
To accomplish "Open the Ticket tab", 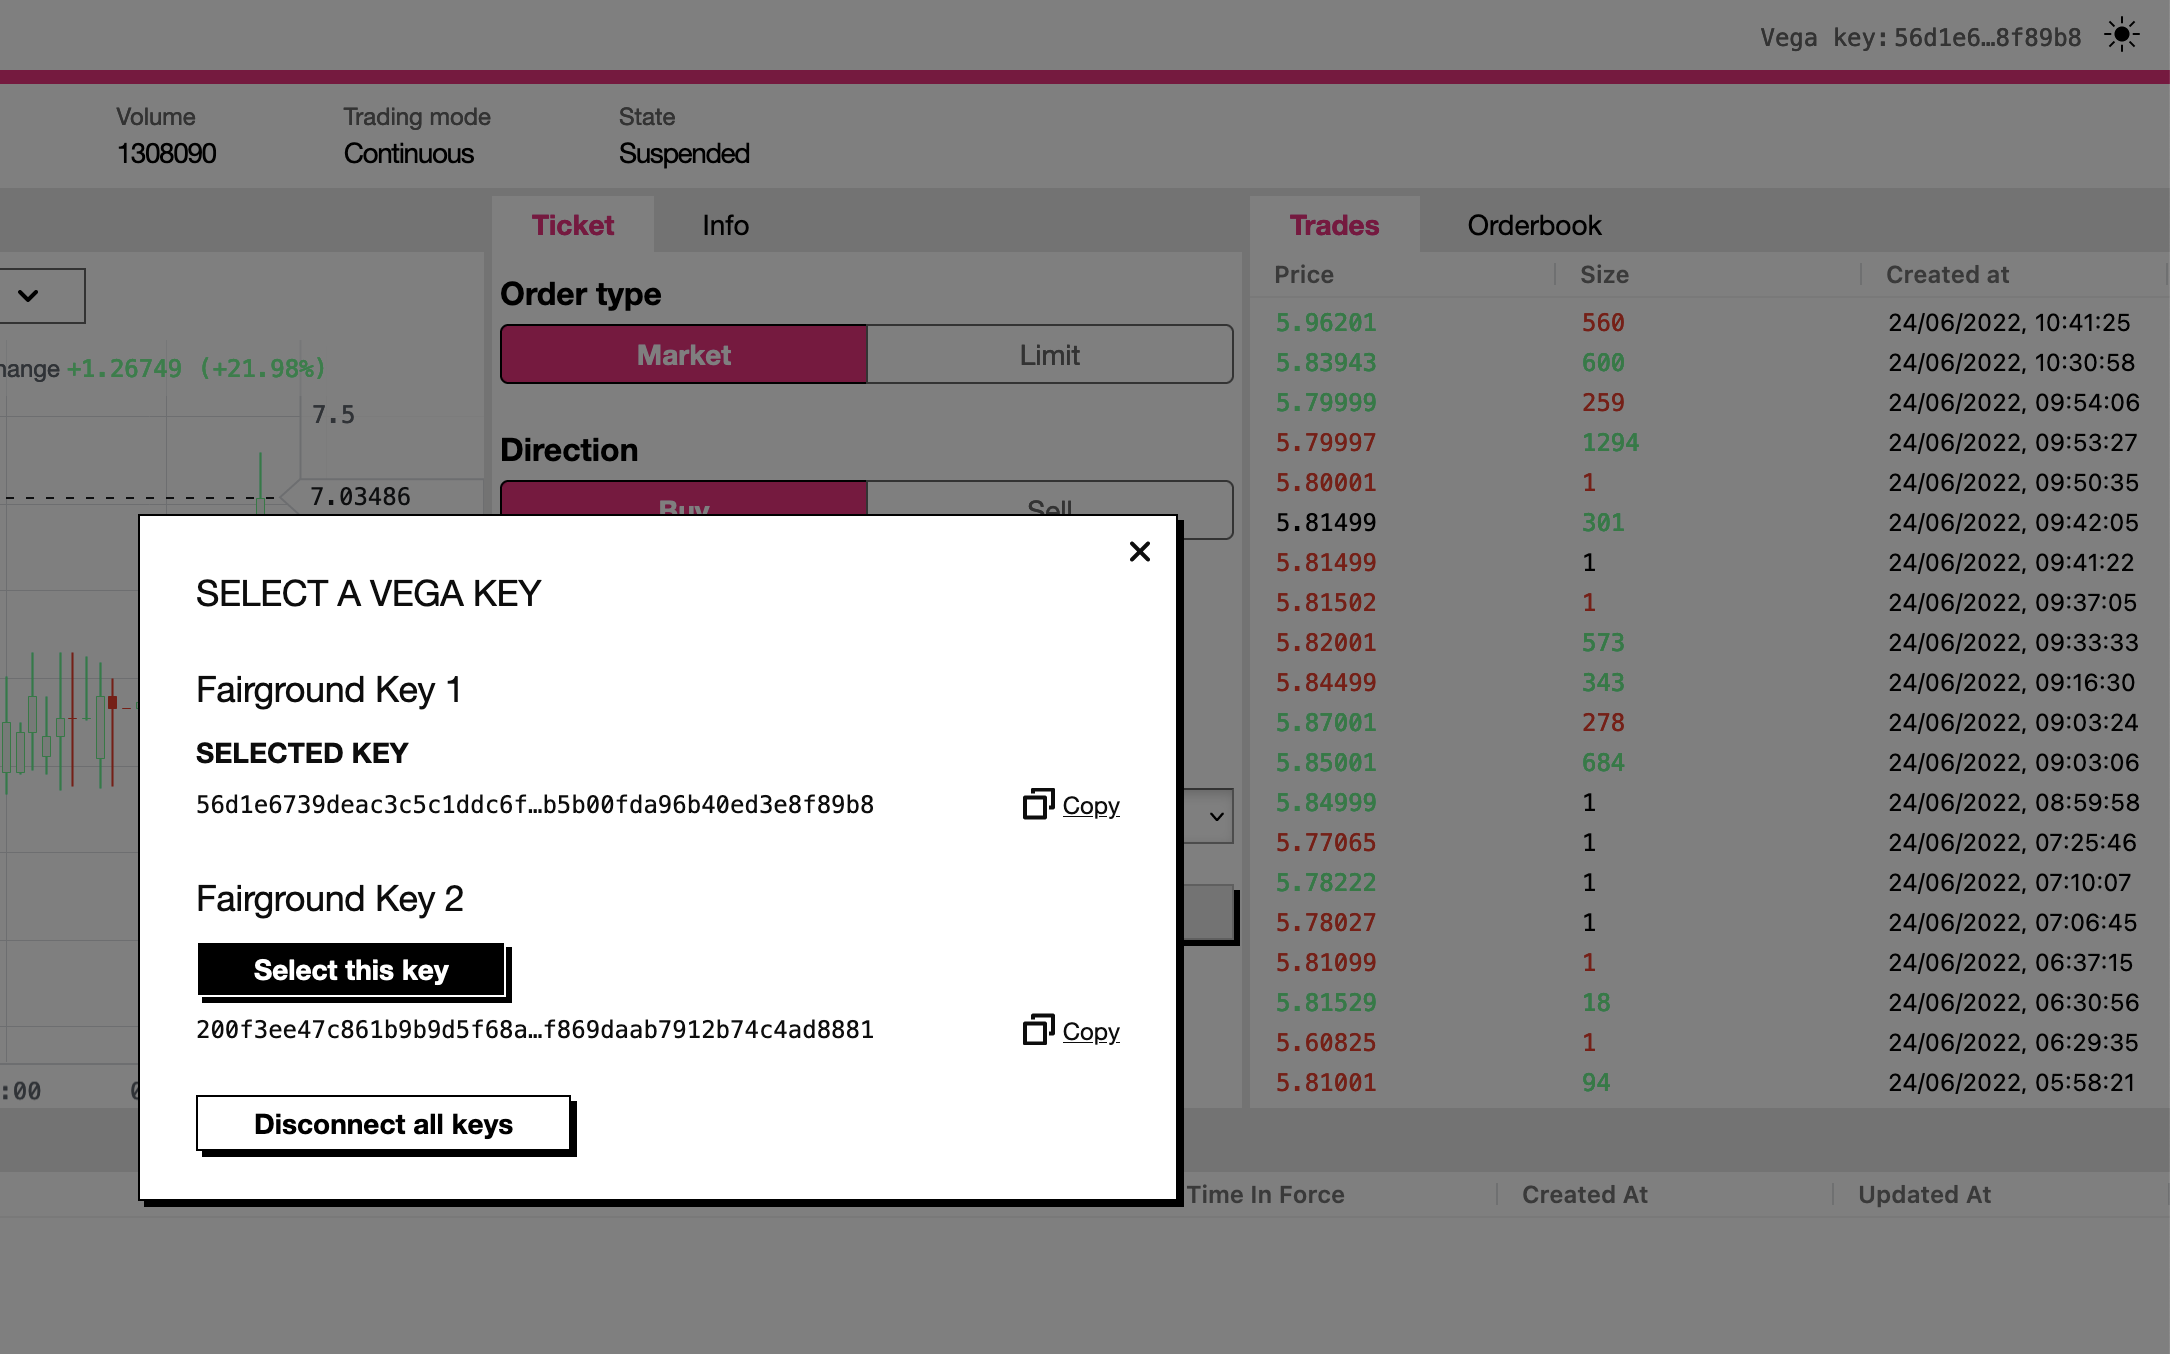I will [x=572, y=225].
